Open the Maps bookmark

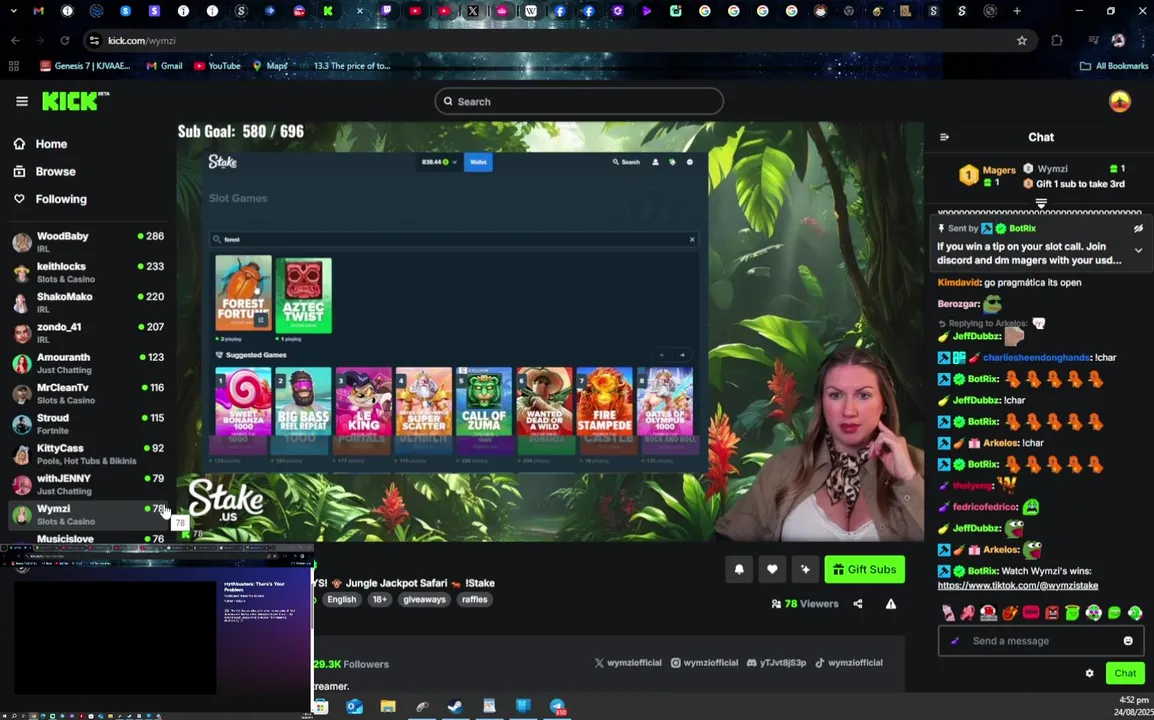coord(269,66)
